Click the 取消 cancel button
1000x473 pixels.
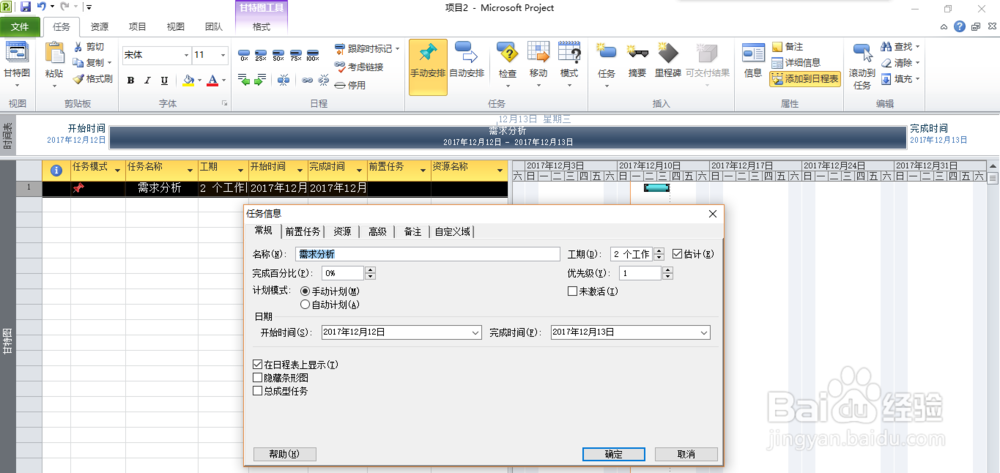click(x=686, y=455)
